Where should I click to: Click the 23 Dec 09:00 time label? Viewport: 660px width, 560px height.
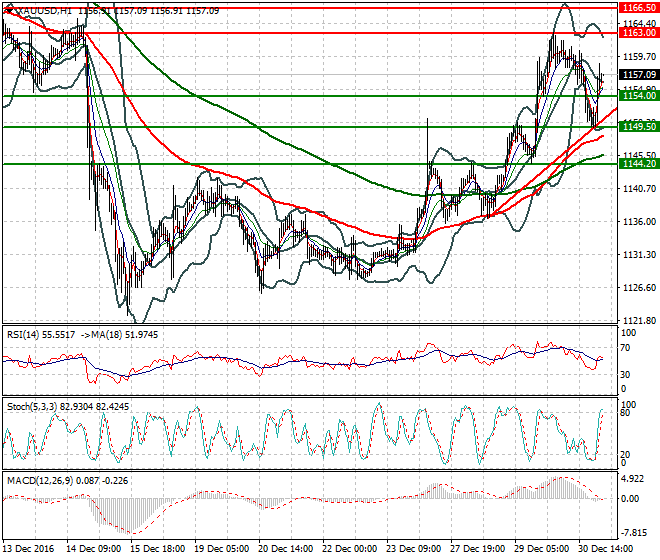[x=413, y=549]
